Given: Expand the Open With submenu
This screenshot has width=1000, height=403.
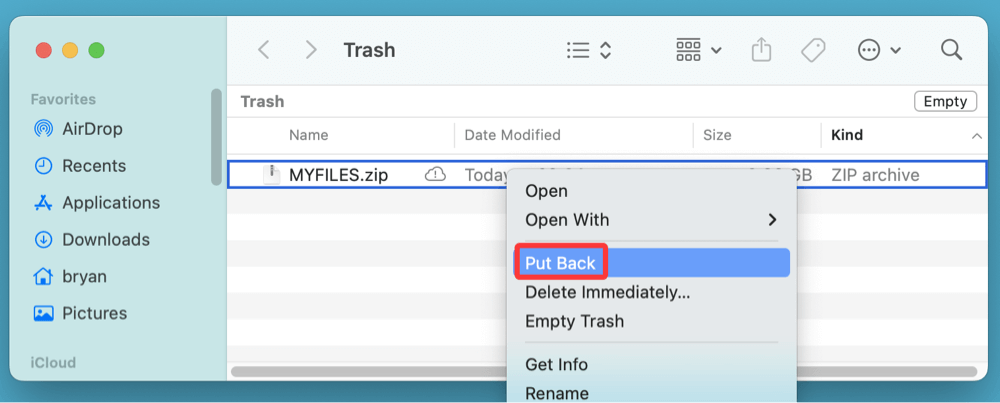Looking at the screenshot, I should pos(651,220).
